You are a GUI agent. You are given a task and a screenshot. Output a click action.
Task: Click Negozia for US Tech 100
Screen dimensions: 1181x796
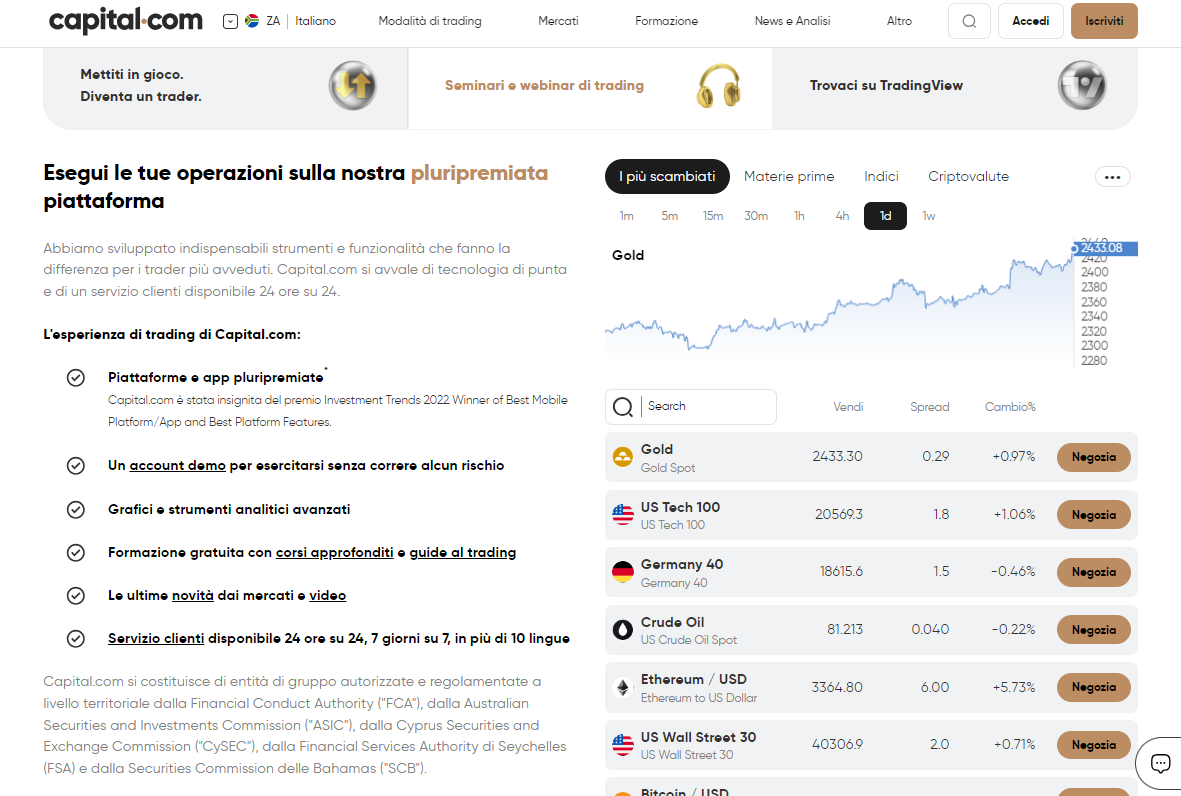pos(1094,515)
